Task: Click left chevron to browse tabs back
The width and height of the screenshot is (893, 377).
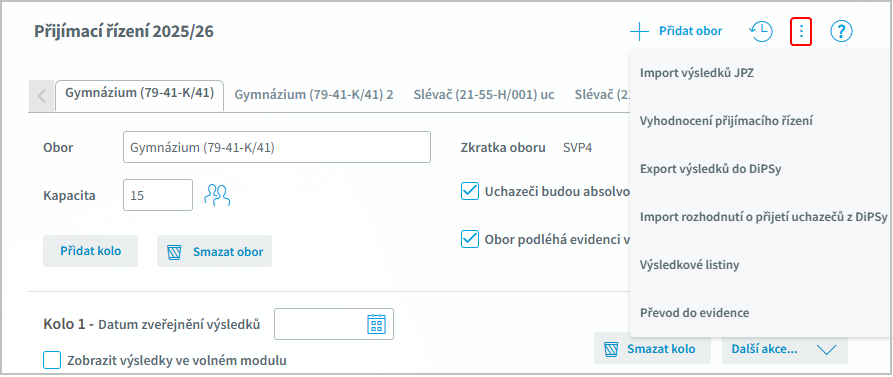Action: coord(41,96)
